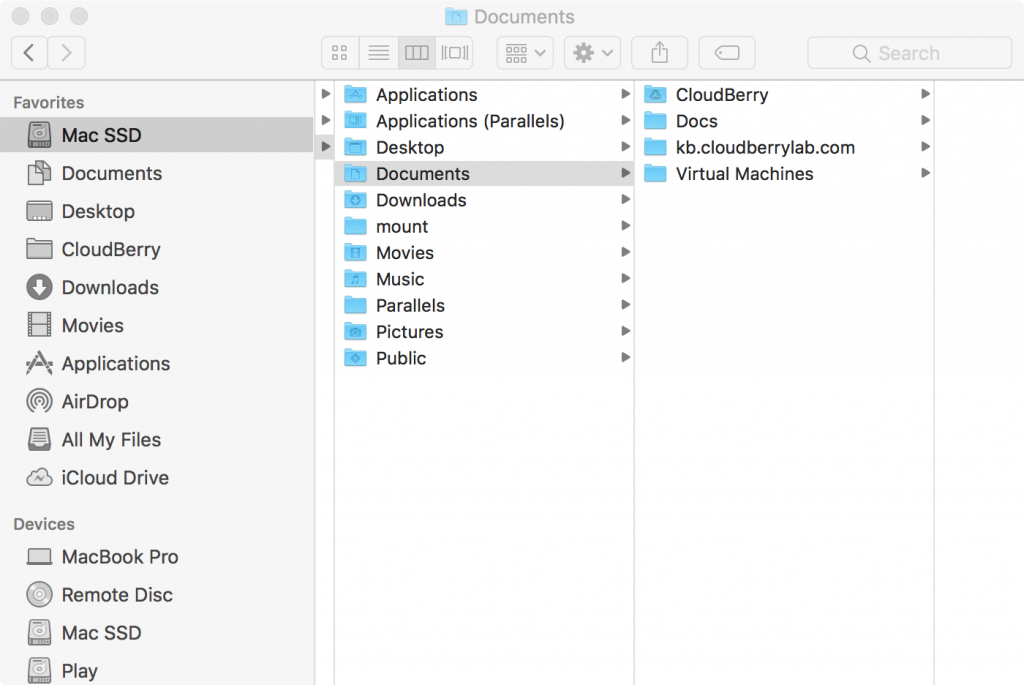Click inside the Search field
The image size is (1024, 685).
[x=907, y=52]
